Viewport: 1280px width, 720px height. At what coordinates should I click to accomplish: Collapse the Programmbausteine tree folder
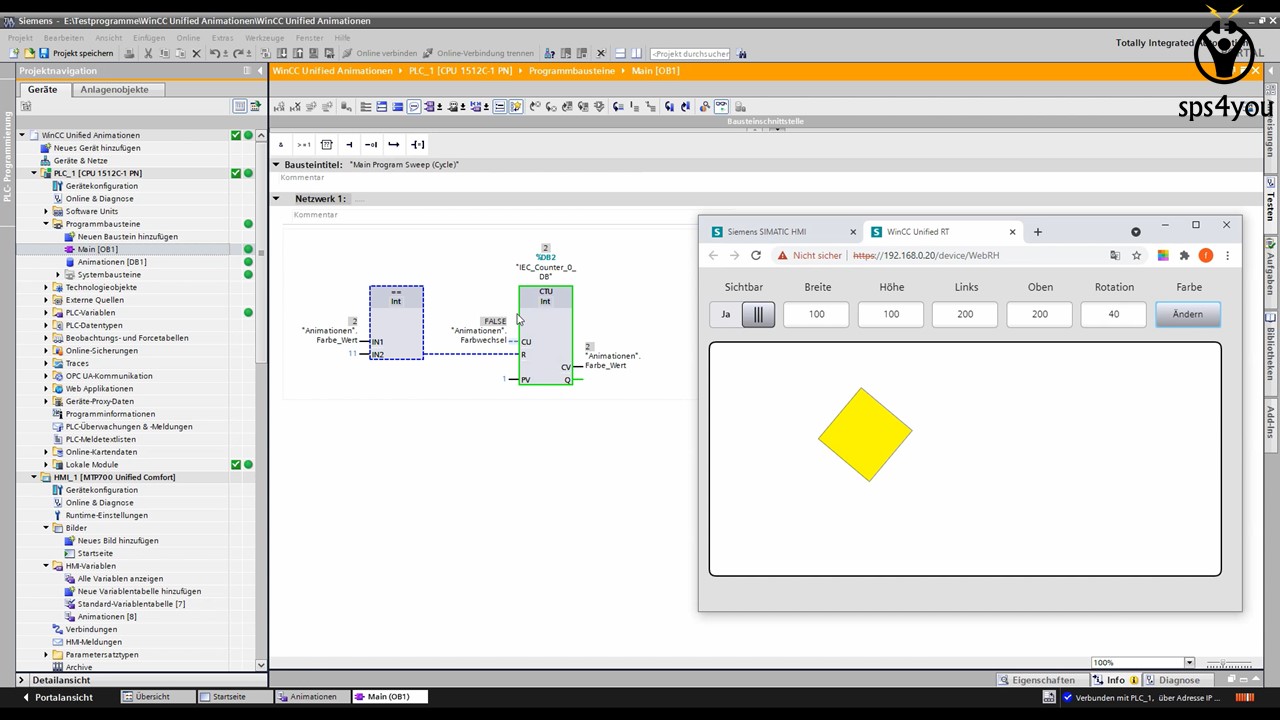coord(46,224)
